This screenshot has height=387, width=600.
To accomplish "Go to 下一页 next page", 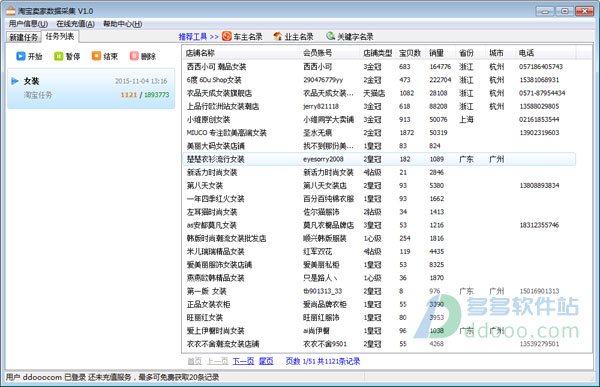I will tap(243, 361).
